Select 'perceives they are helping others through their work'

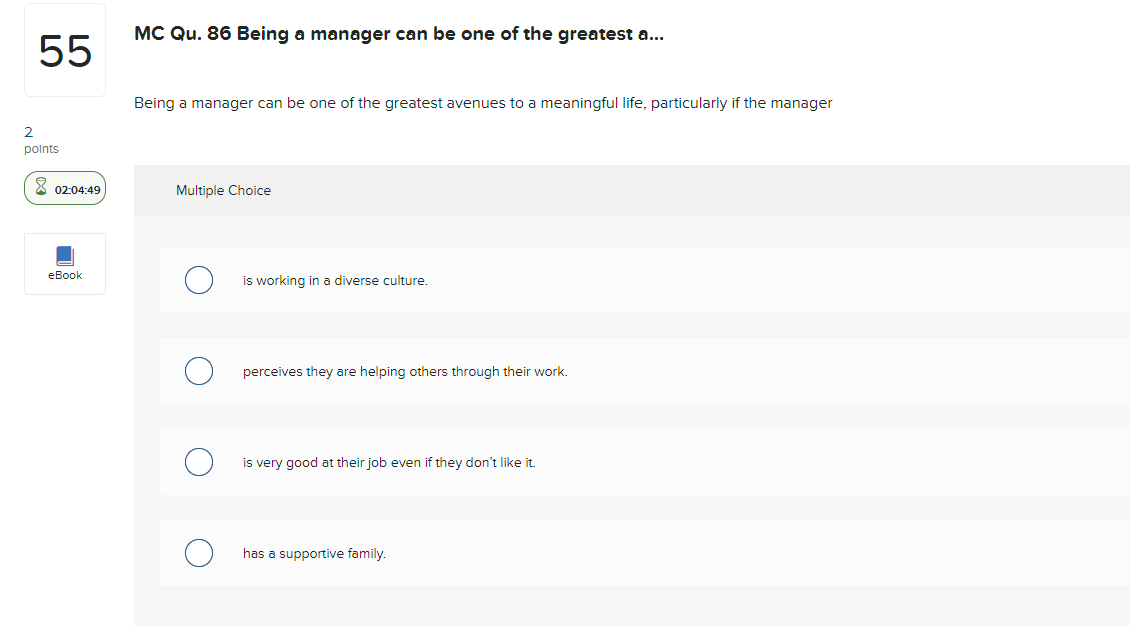coord(199,371)
